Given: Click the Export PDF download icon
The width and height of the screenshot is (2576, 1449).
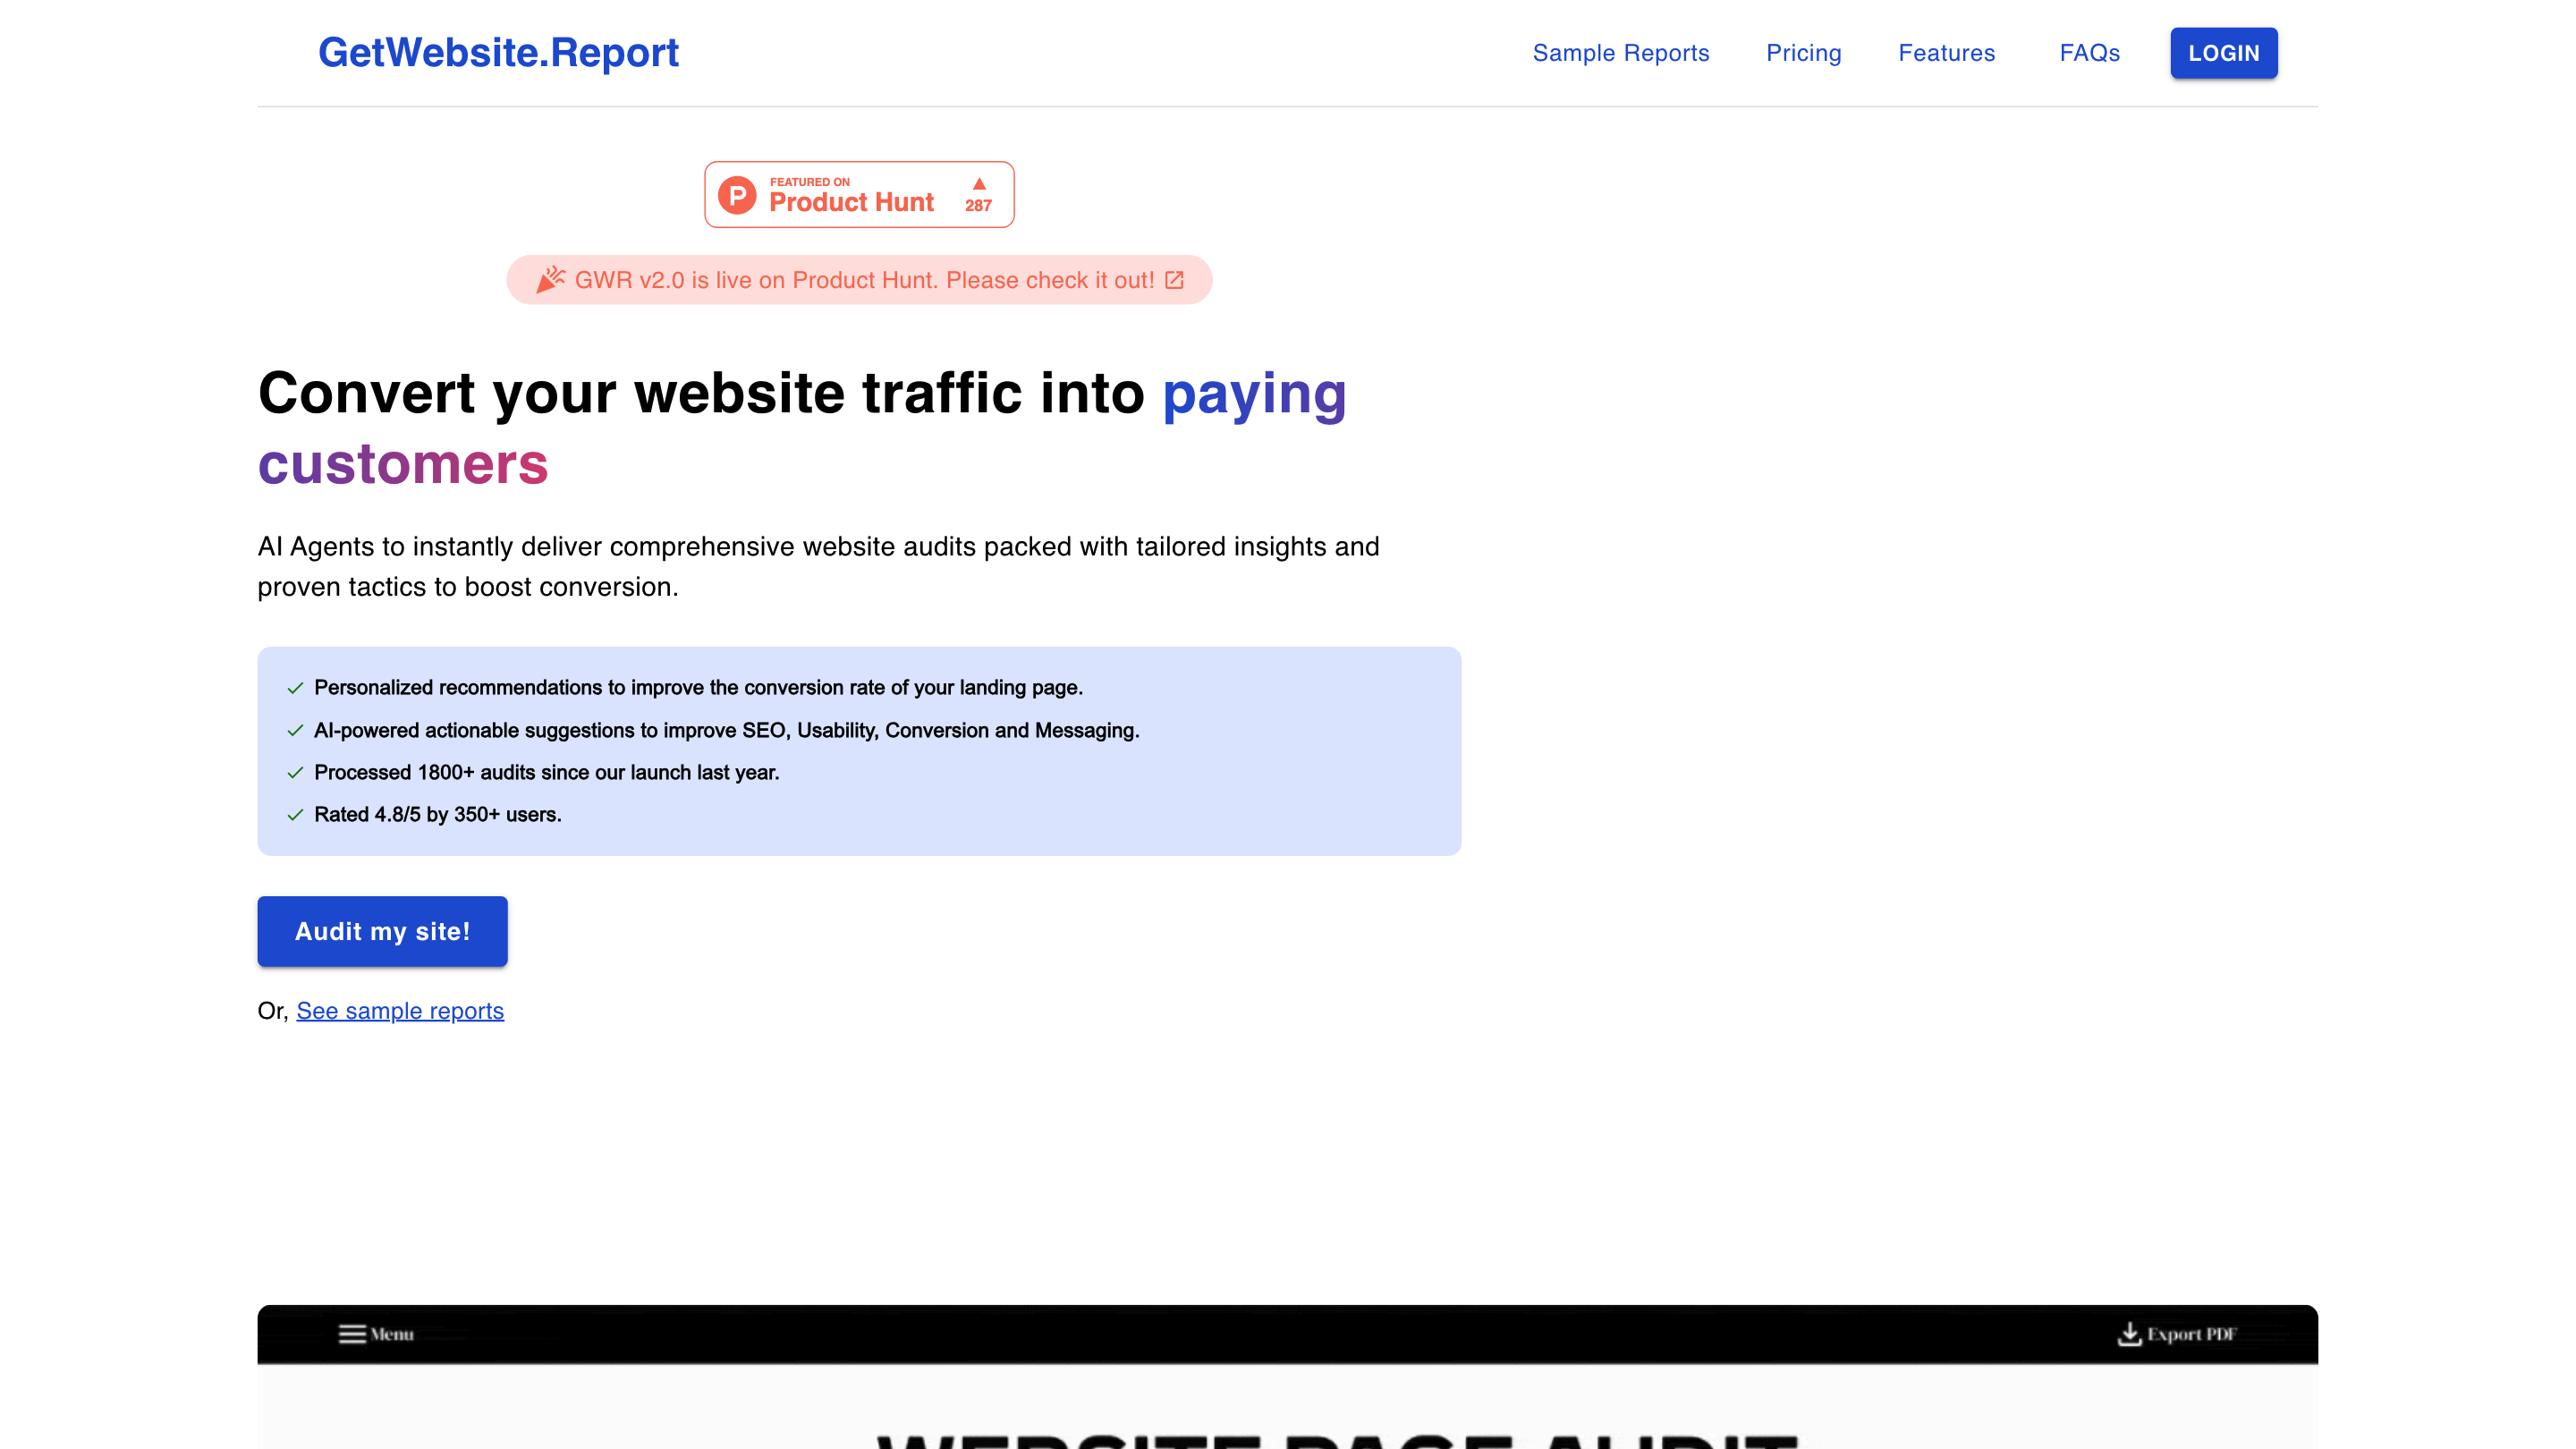Looking at the screenshot, I should point(2129,1334).
